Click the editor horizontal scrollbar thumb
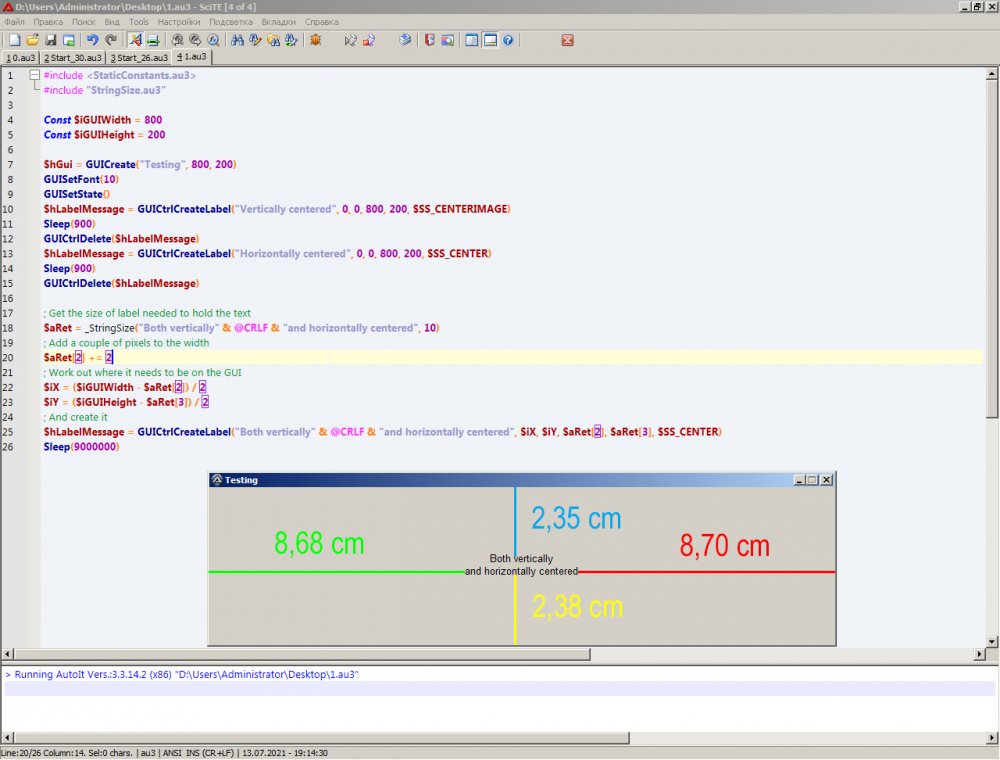Viewport: 1000px width, 760px height. (x=302, y=654)
